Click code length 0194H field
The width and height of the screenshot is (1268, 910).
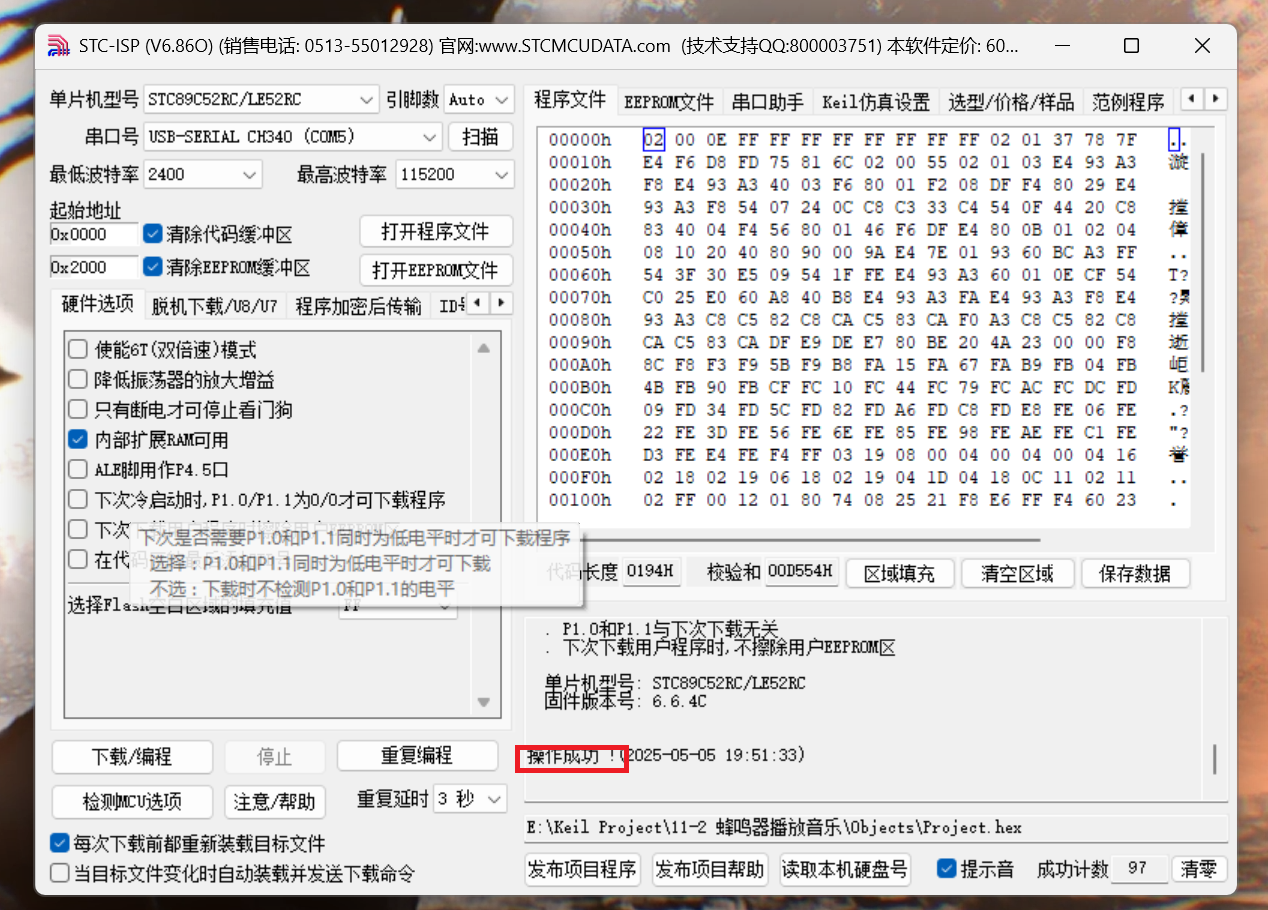click(x=651, y=572)
